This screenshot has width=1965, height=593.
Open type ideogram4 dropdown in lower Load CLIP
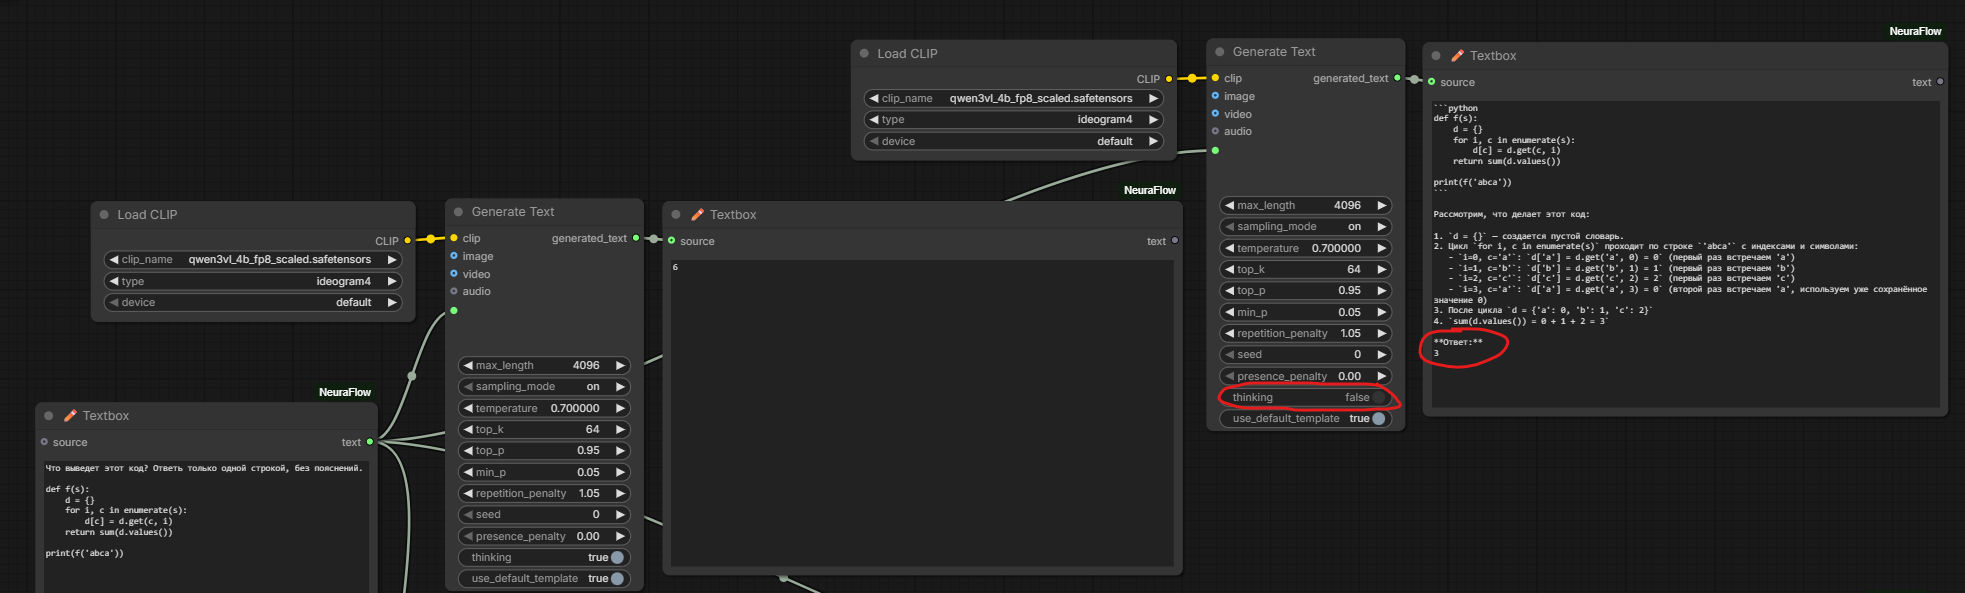(x=253, y=281)
